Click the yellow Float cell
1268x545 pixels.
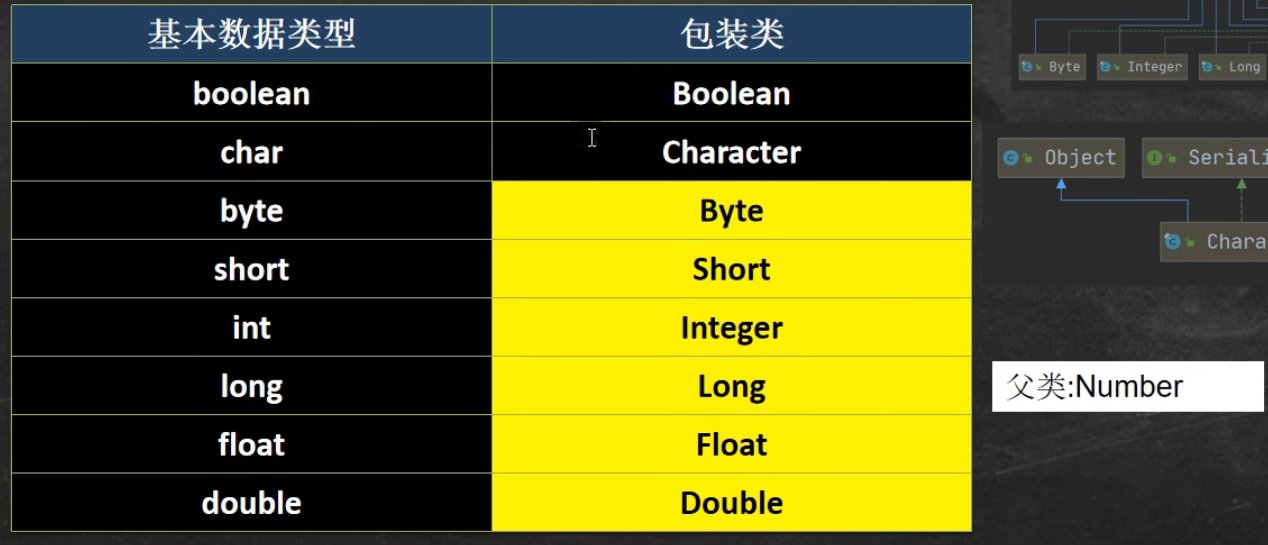(732, 445)
